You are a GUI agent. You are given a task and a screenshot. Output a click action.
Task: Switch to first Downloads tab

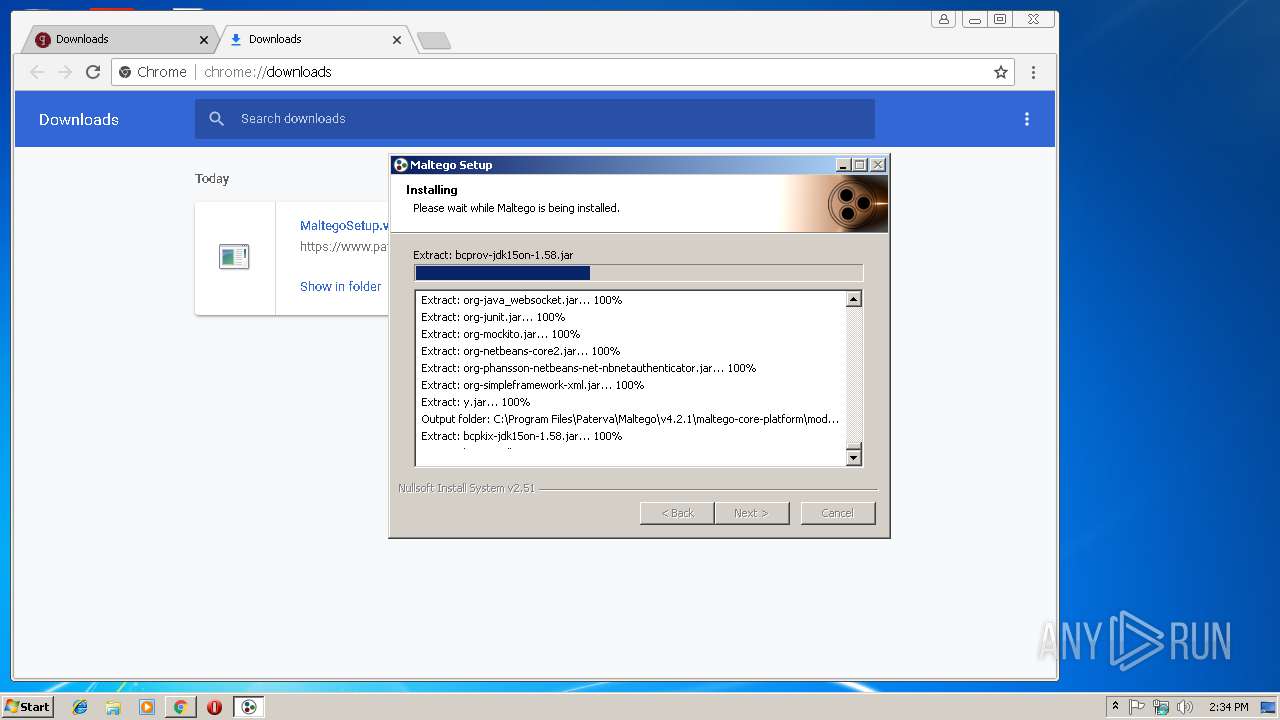tap(118, 39)
